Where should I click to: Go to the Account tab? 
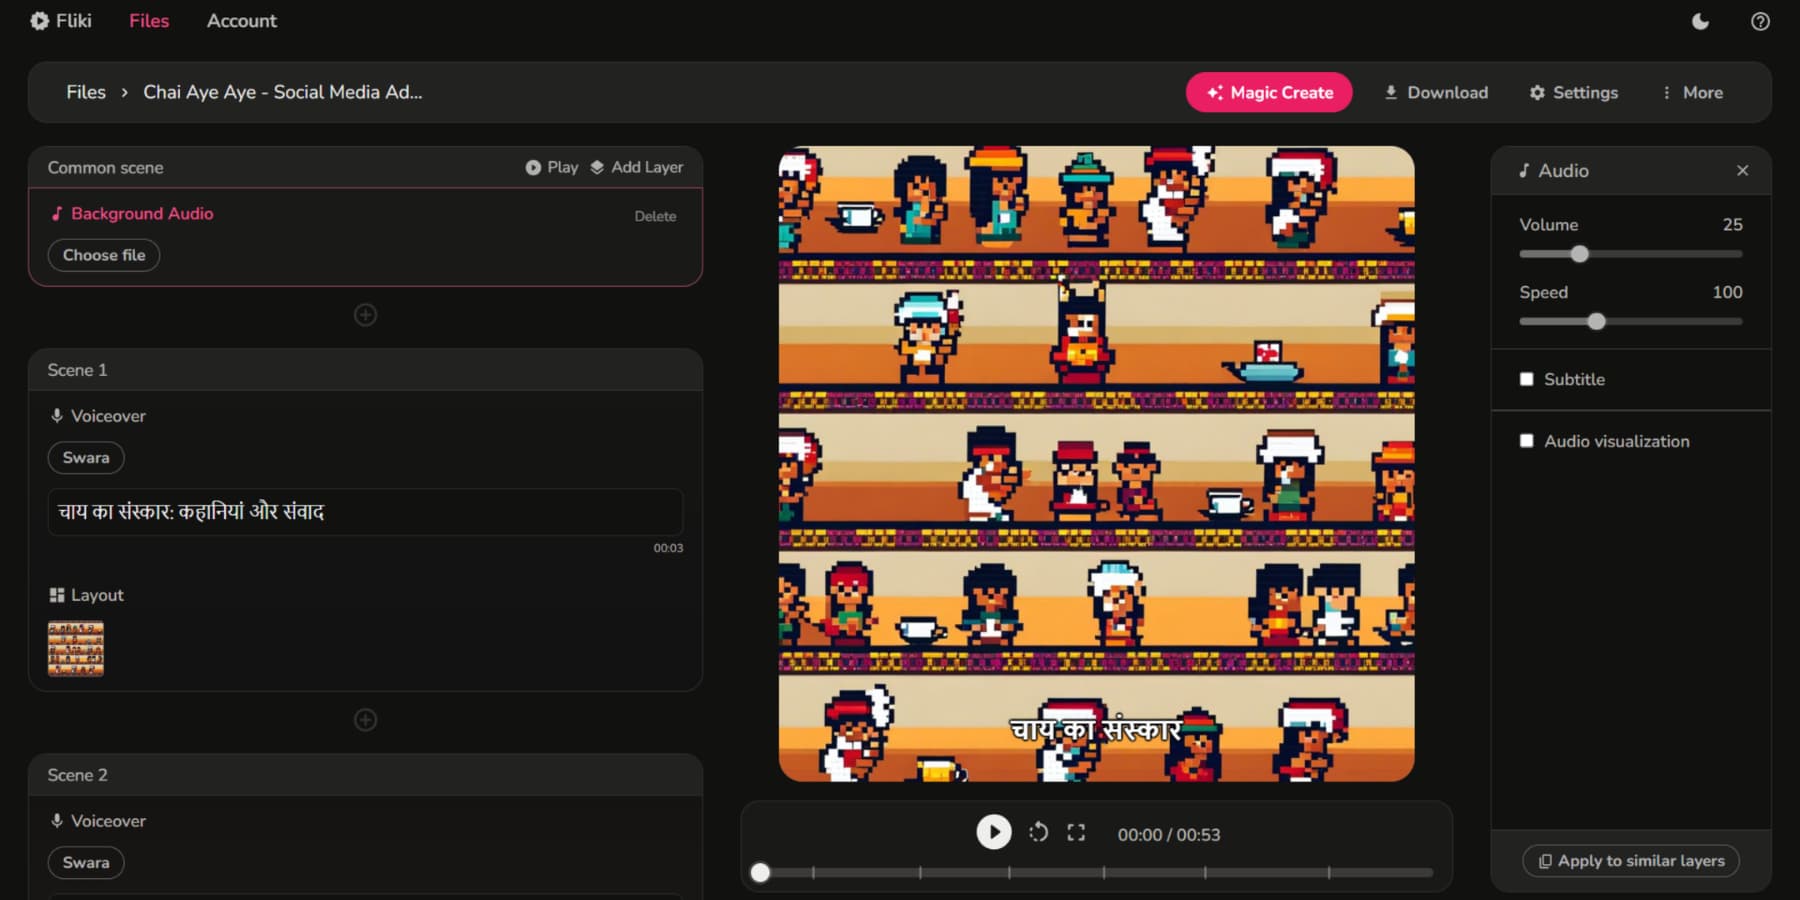(x=241, y=21)
